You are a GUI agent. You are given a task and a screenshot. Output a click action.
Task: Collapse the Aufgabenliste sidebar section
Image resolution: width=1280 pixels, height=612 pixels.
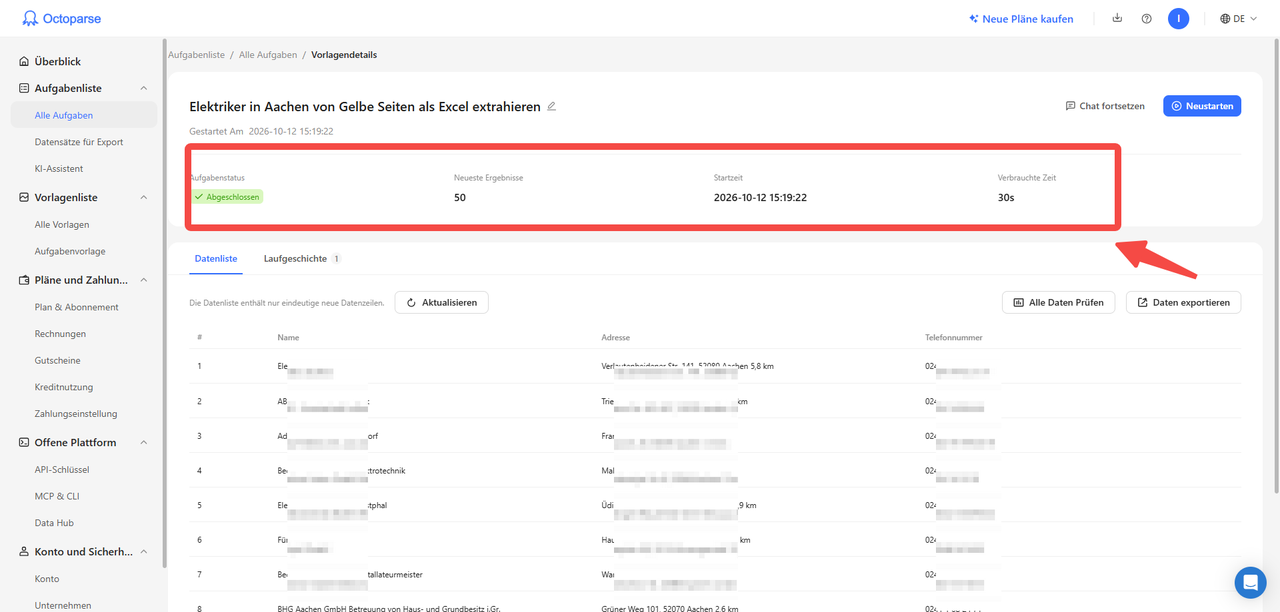click(143, 88)
